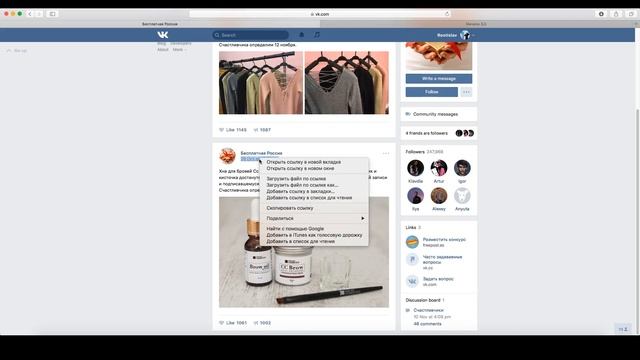Open the Задать вопрос VK icon
The width and height of the screenshot is (640, 360).
click(412, 281)
